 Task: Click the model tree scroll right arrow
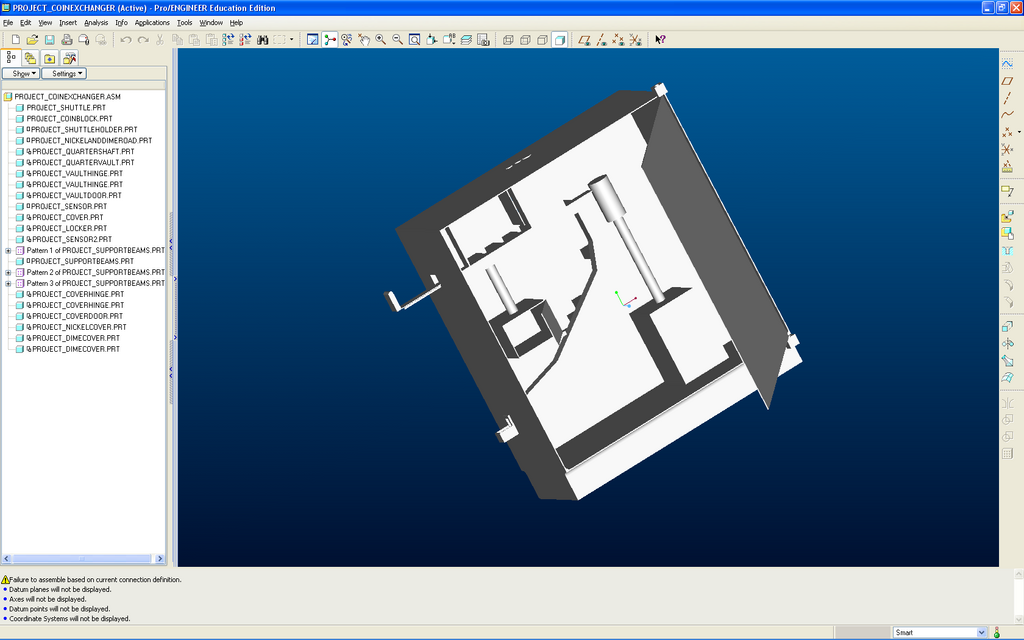pyautogui.click(x=160, y=559)
